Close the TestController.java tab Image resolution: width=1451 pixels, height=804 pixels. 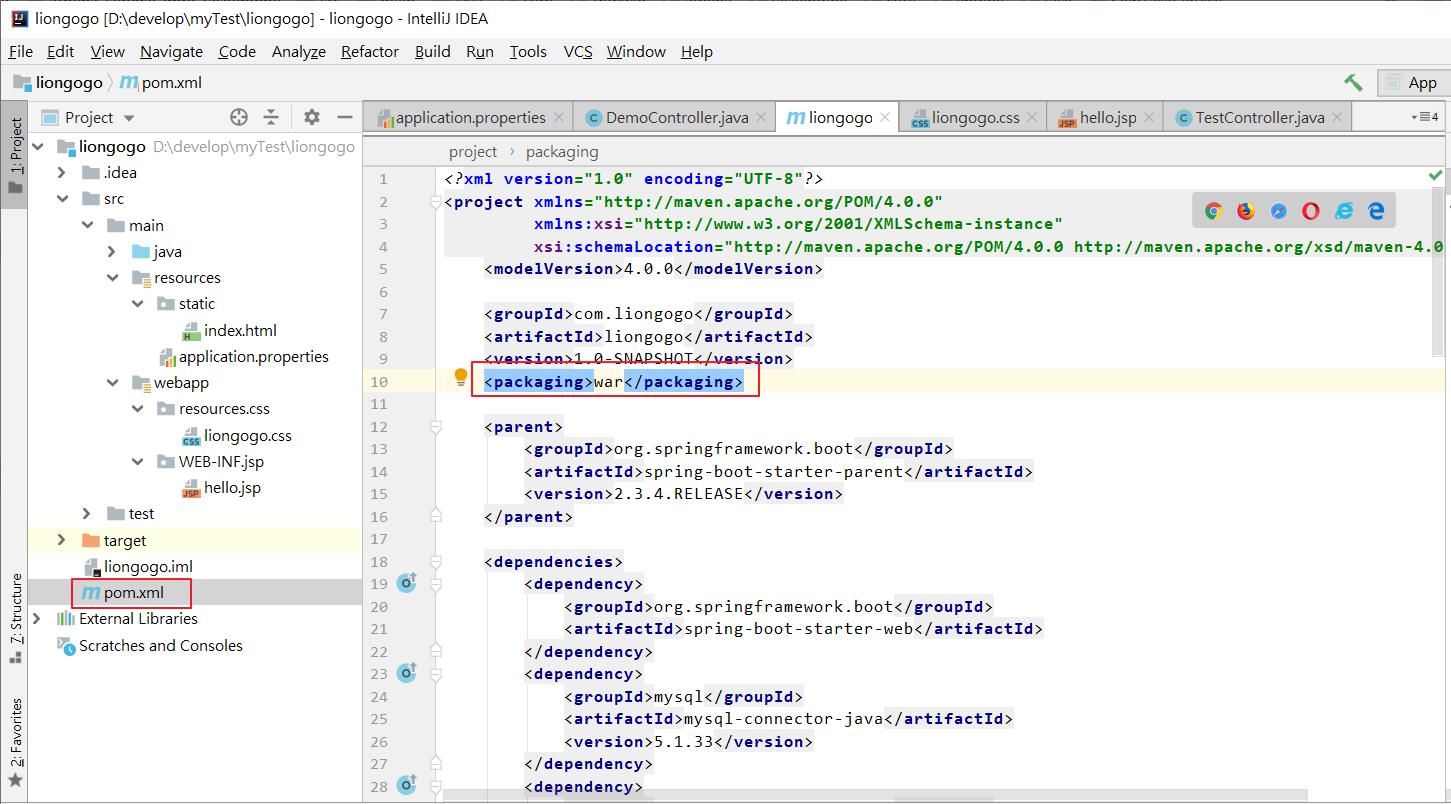coord(1338,117)
